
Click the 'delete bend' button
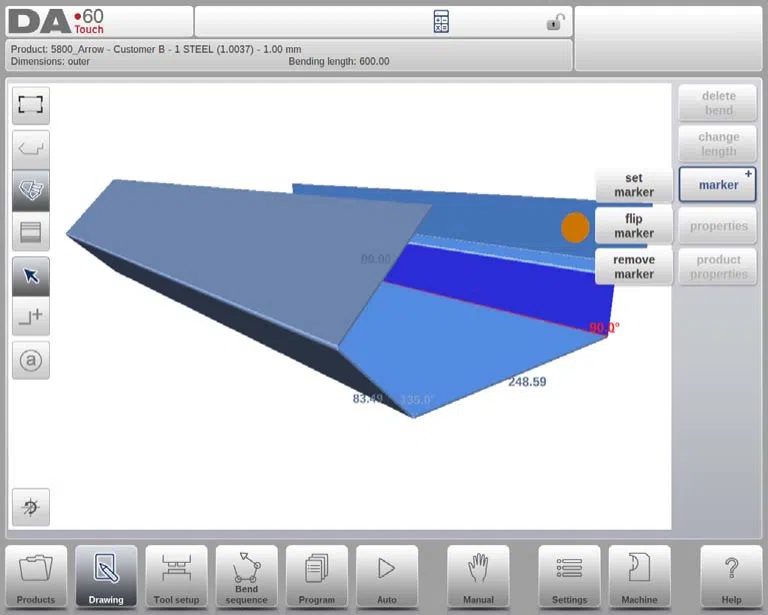click(718, 103)
